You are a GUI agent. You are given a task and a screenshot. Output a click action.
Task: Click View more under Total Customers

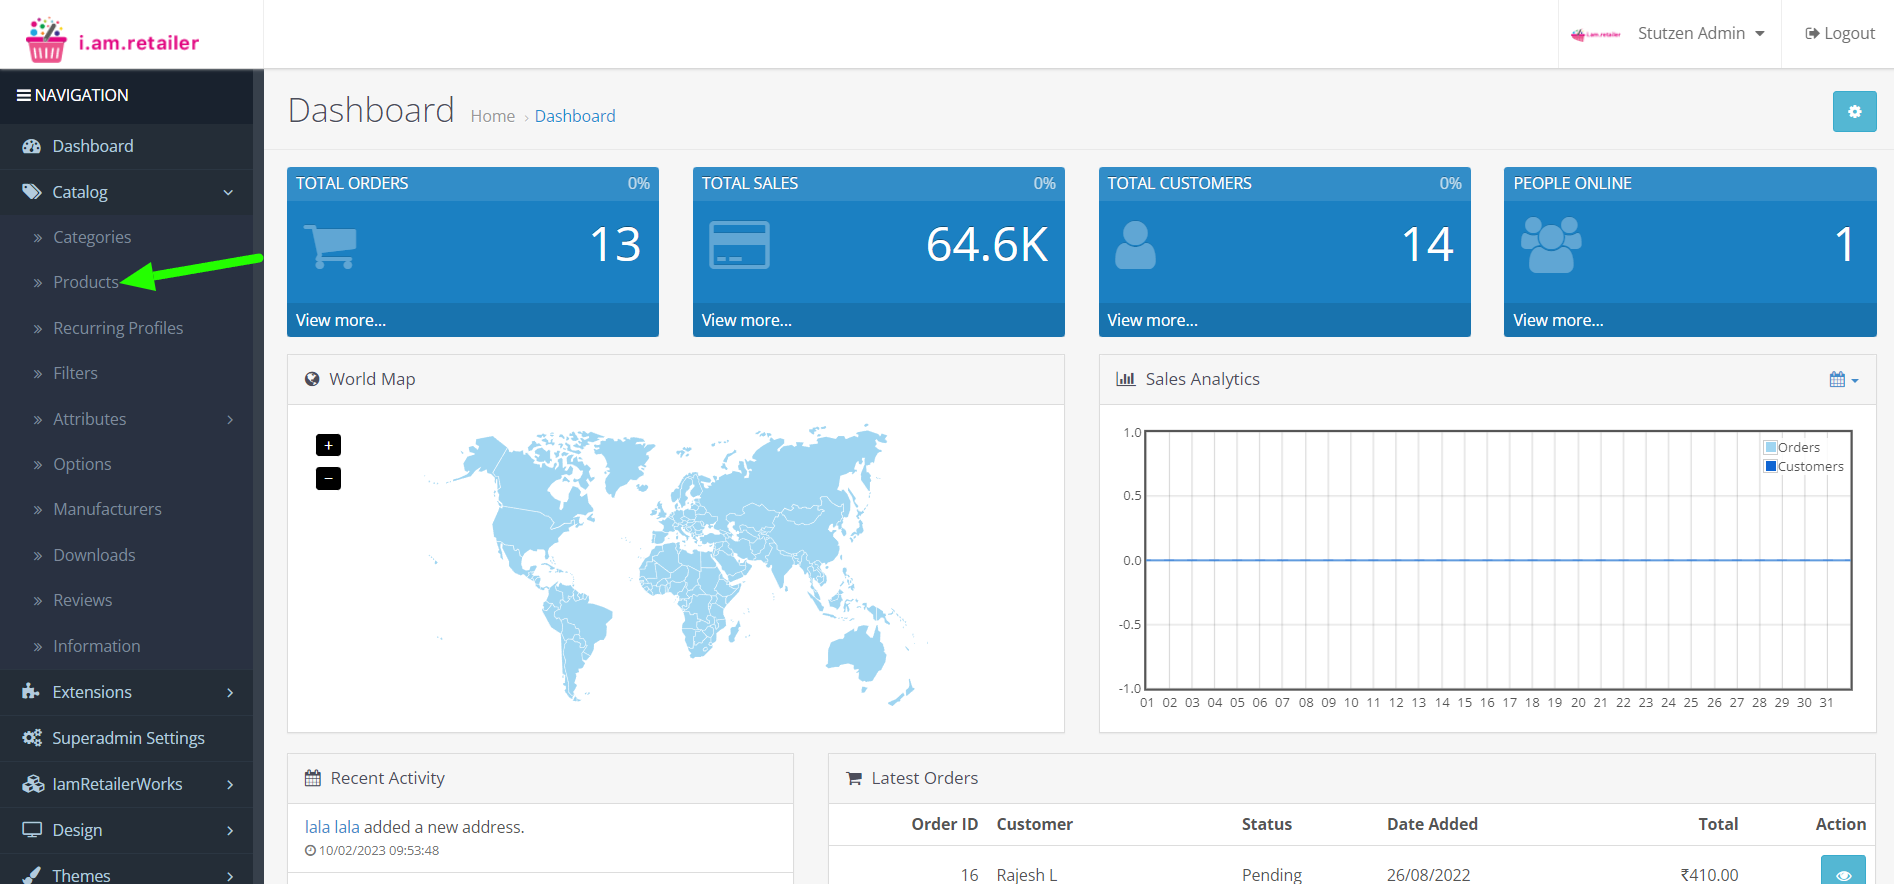click(x=1153, y=320)
